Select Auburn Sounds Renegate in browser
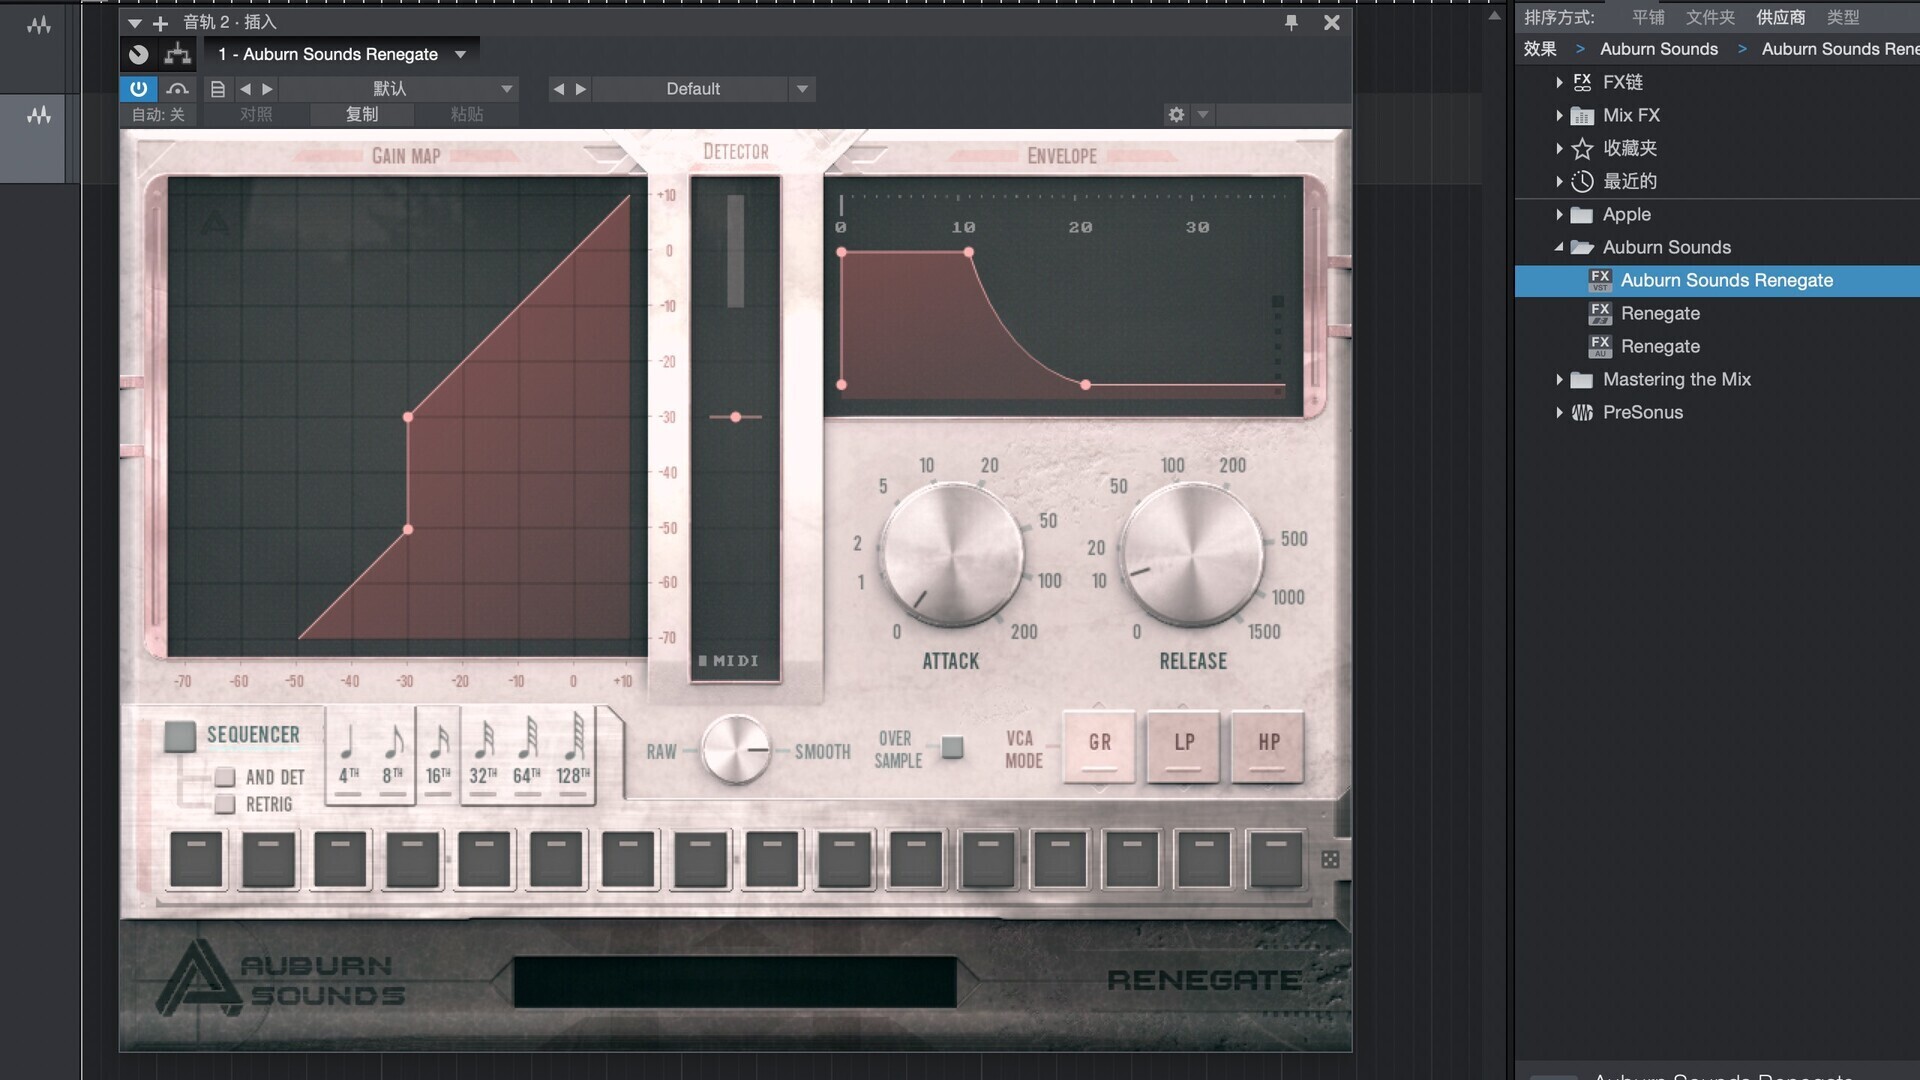 1717,280
